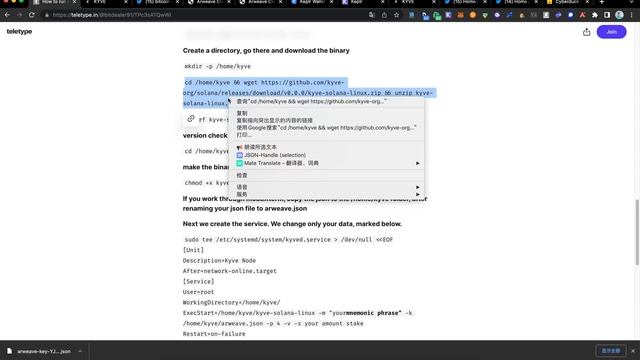Viewport: 640px width, 360px height.
Task: Click the link icon beside code block
Action: (x=191, y=119)
